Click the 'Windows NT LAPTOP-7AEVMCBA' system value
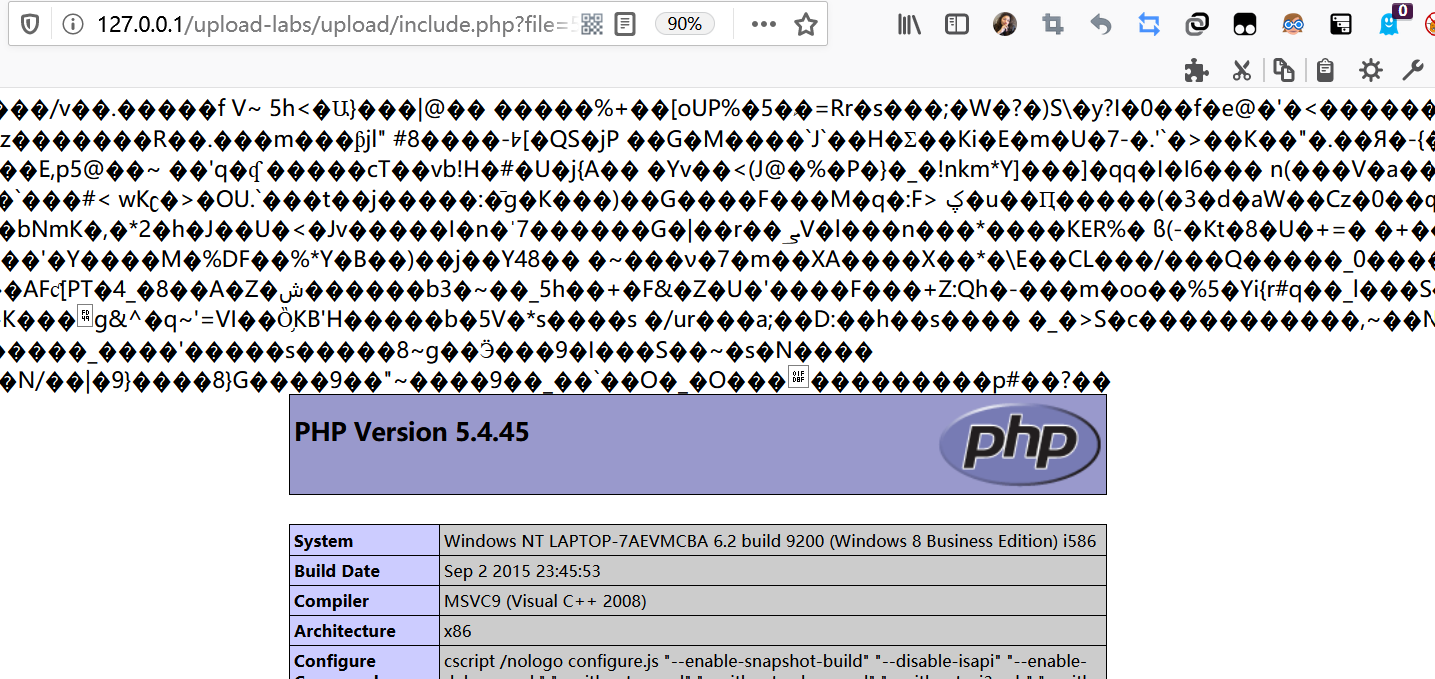Image resolution: width=1435 pixels, height=679 pixels. point(770,541)
